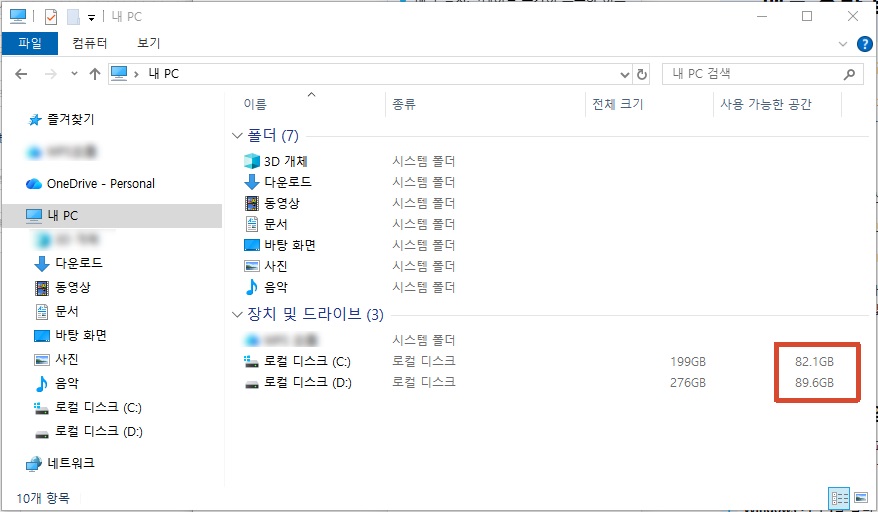Image resolution: width=878 pixels, height=512 pixels.
Task: Click 시스템 폴더 type text of 3D 개체 row
Action: pos(424,161)
